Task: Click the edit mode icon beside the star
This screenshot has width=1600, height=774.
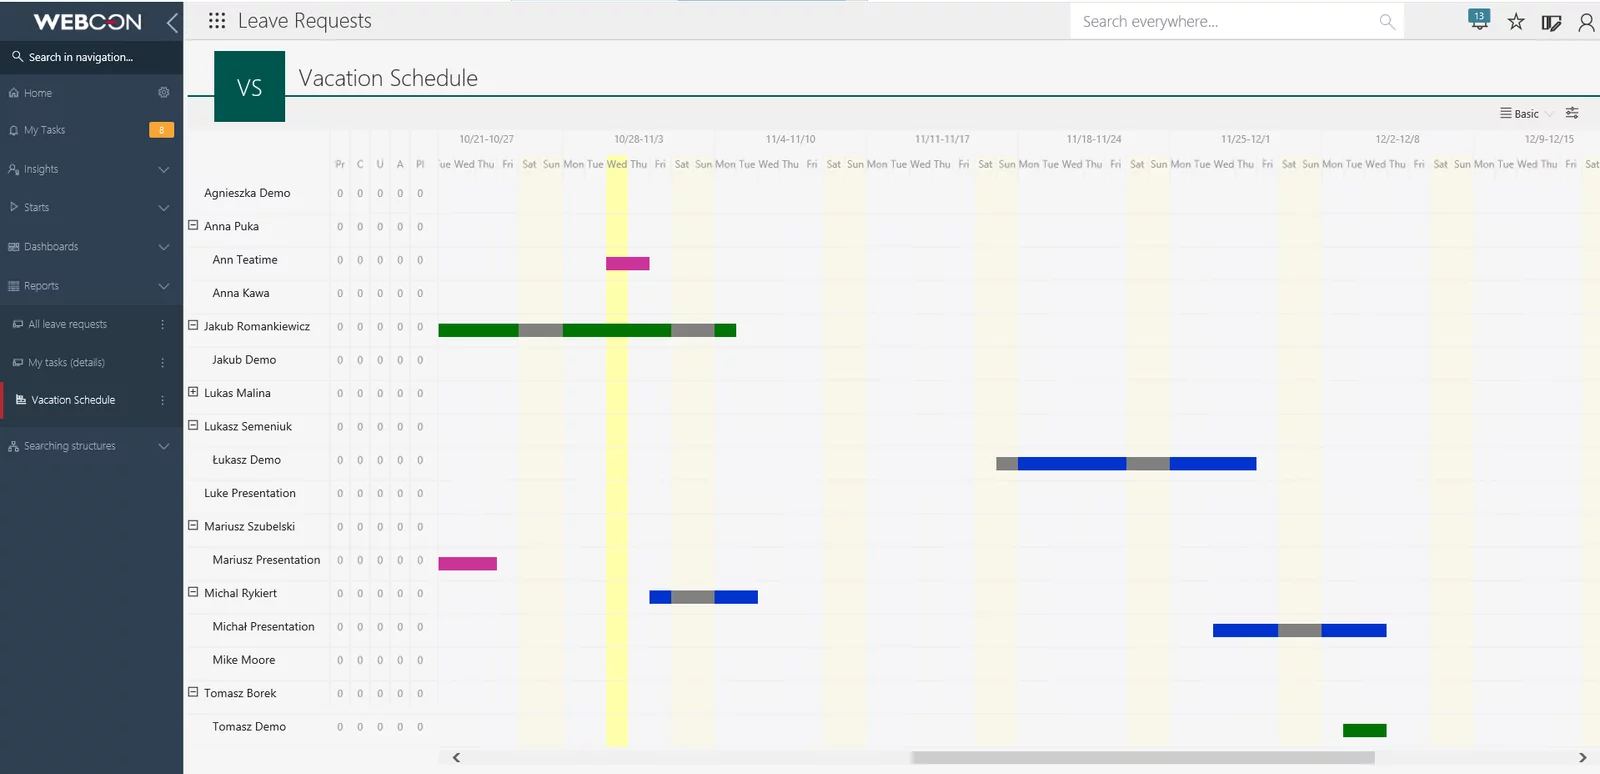Action: pyautogui.click(x=1551, y=22)
